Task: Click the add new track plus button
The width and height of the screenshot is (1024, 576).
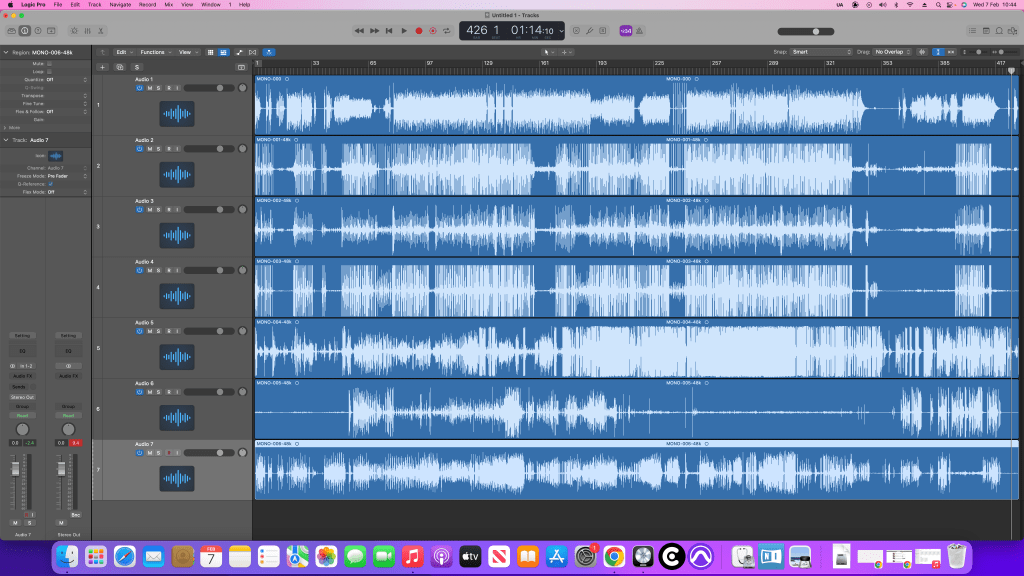Action: [102, 67]
